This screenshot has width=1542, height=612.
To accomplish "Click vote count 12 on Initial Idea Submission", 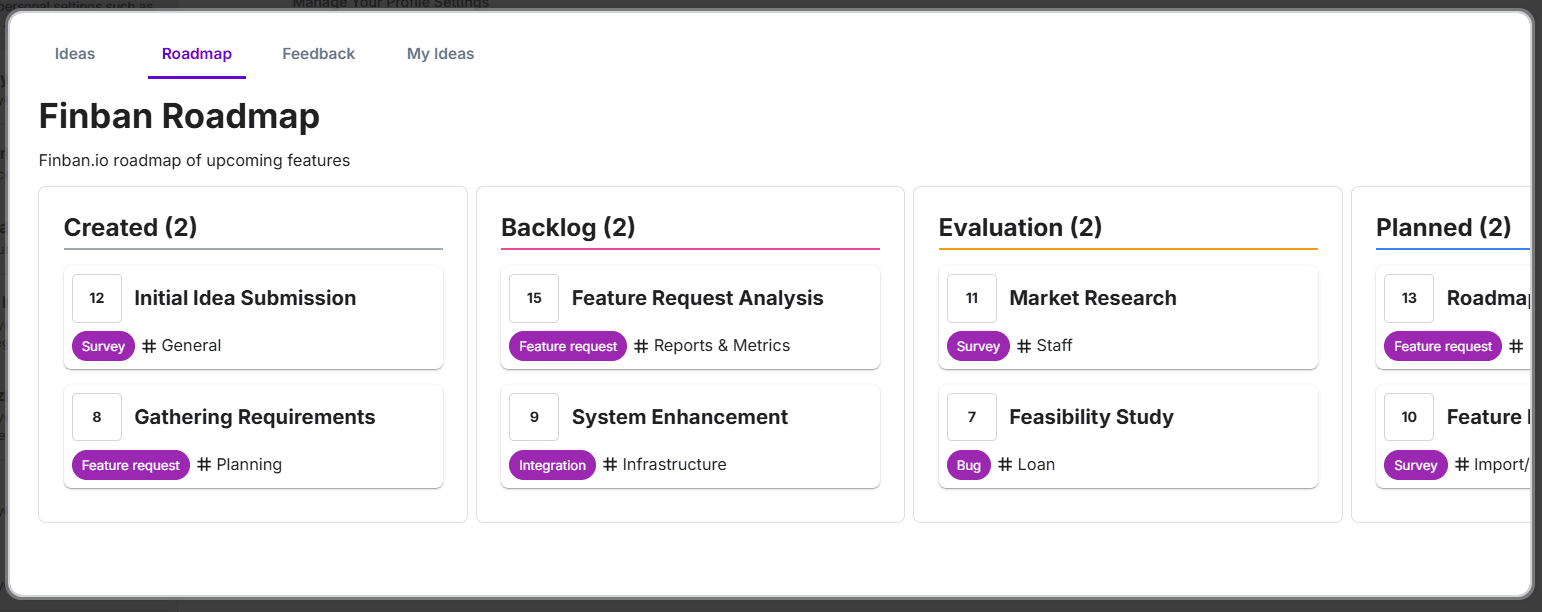I will coord(97,298).
